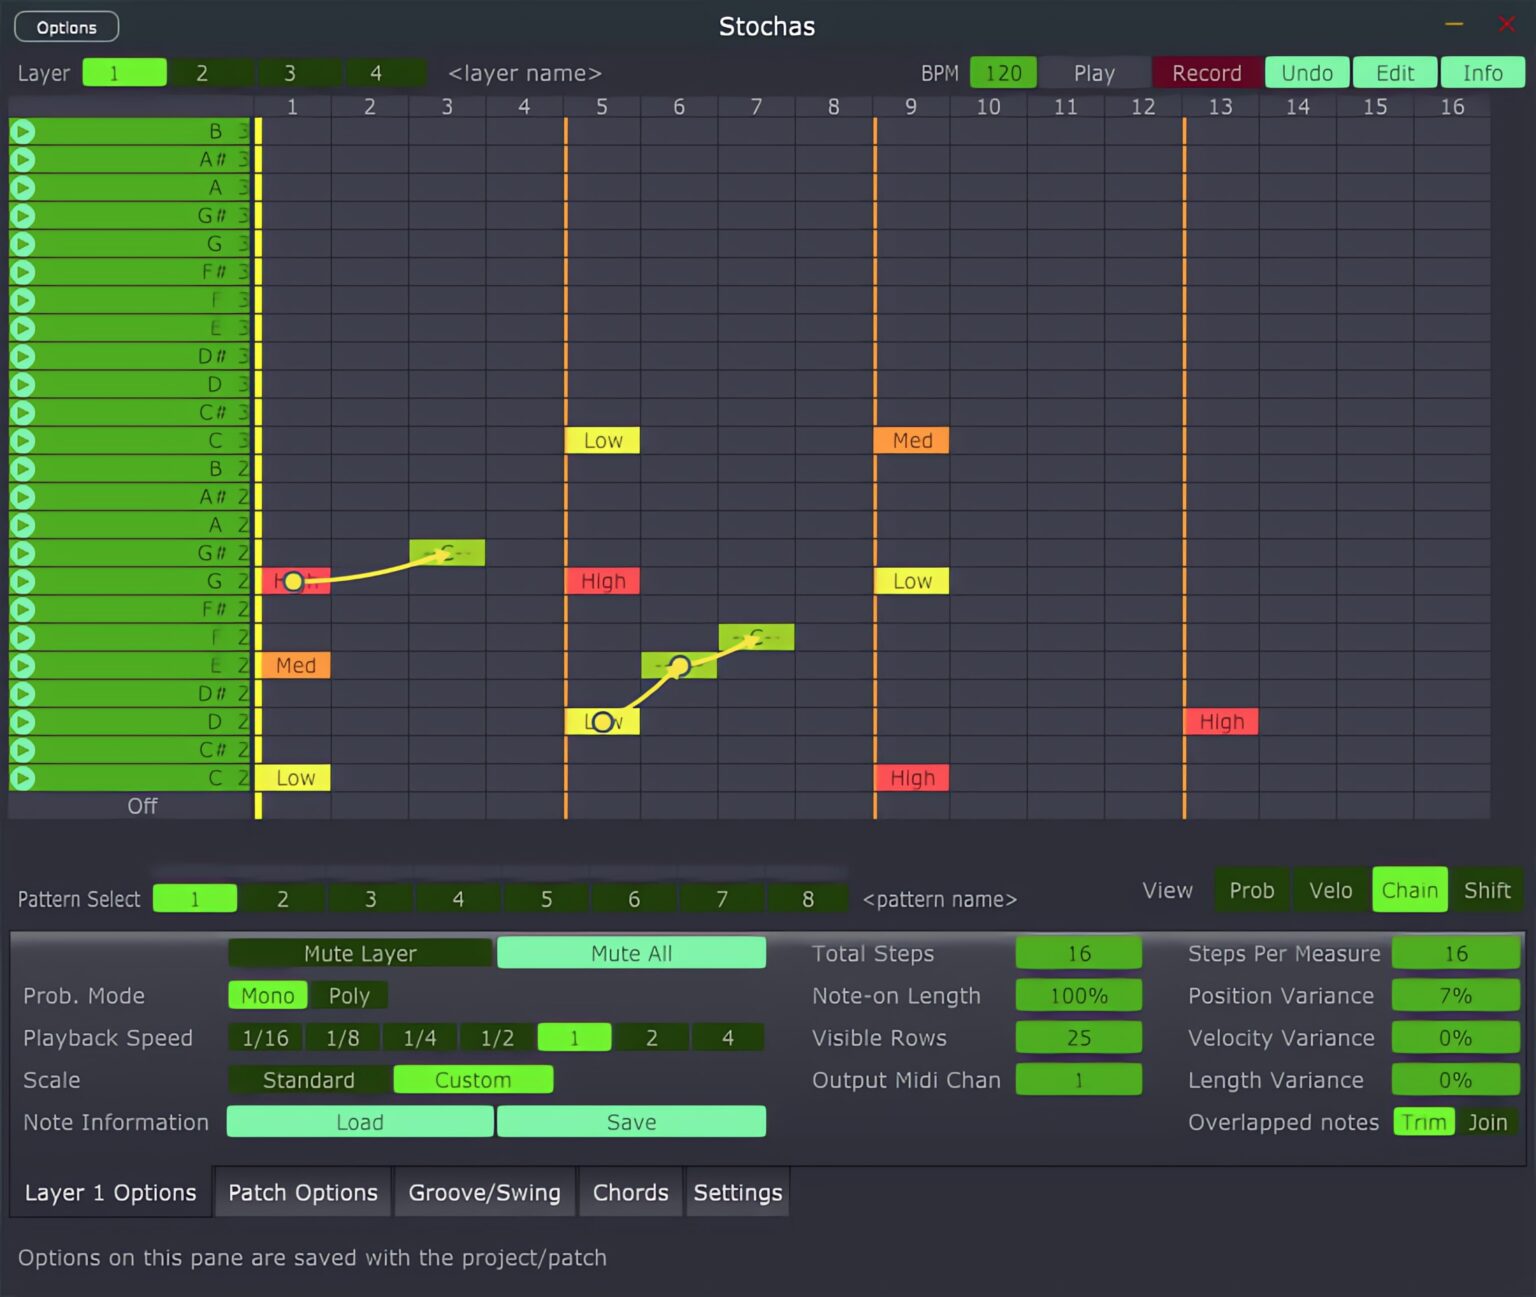The image size is (1536, 1297).
Task: Switch the view mode to Velo
Action: pos(1330,890)
